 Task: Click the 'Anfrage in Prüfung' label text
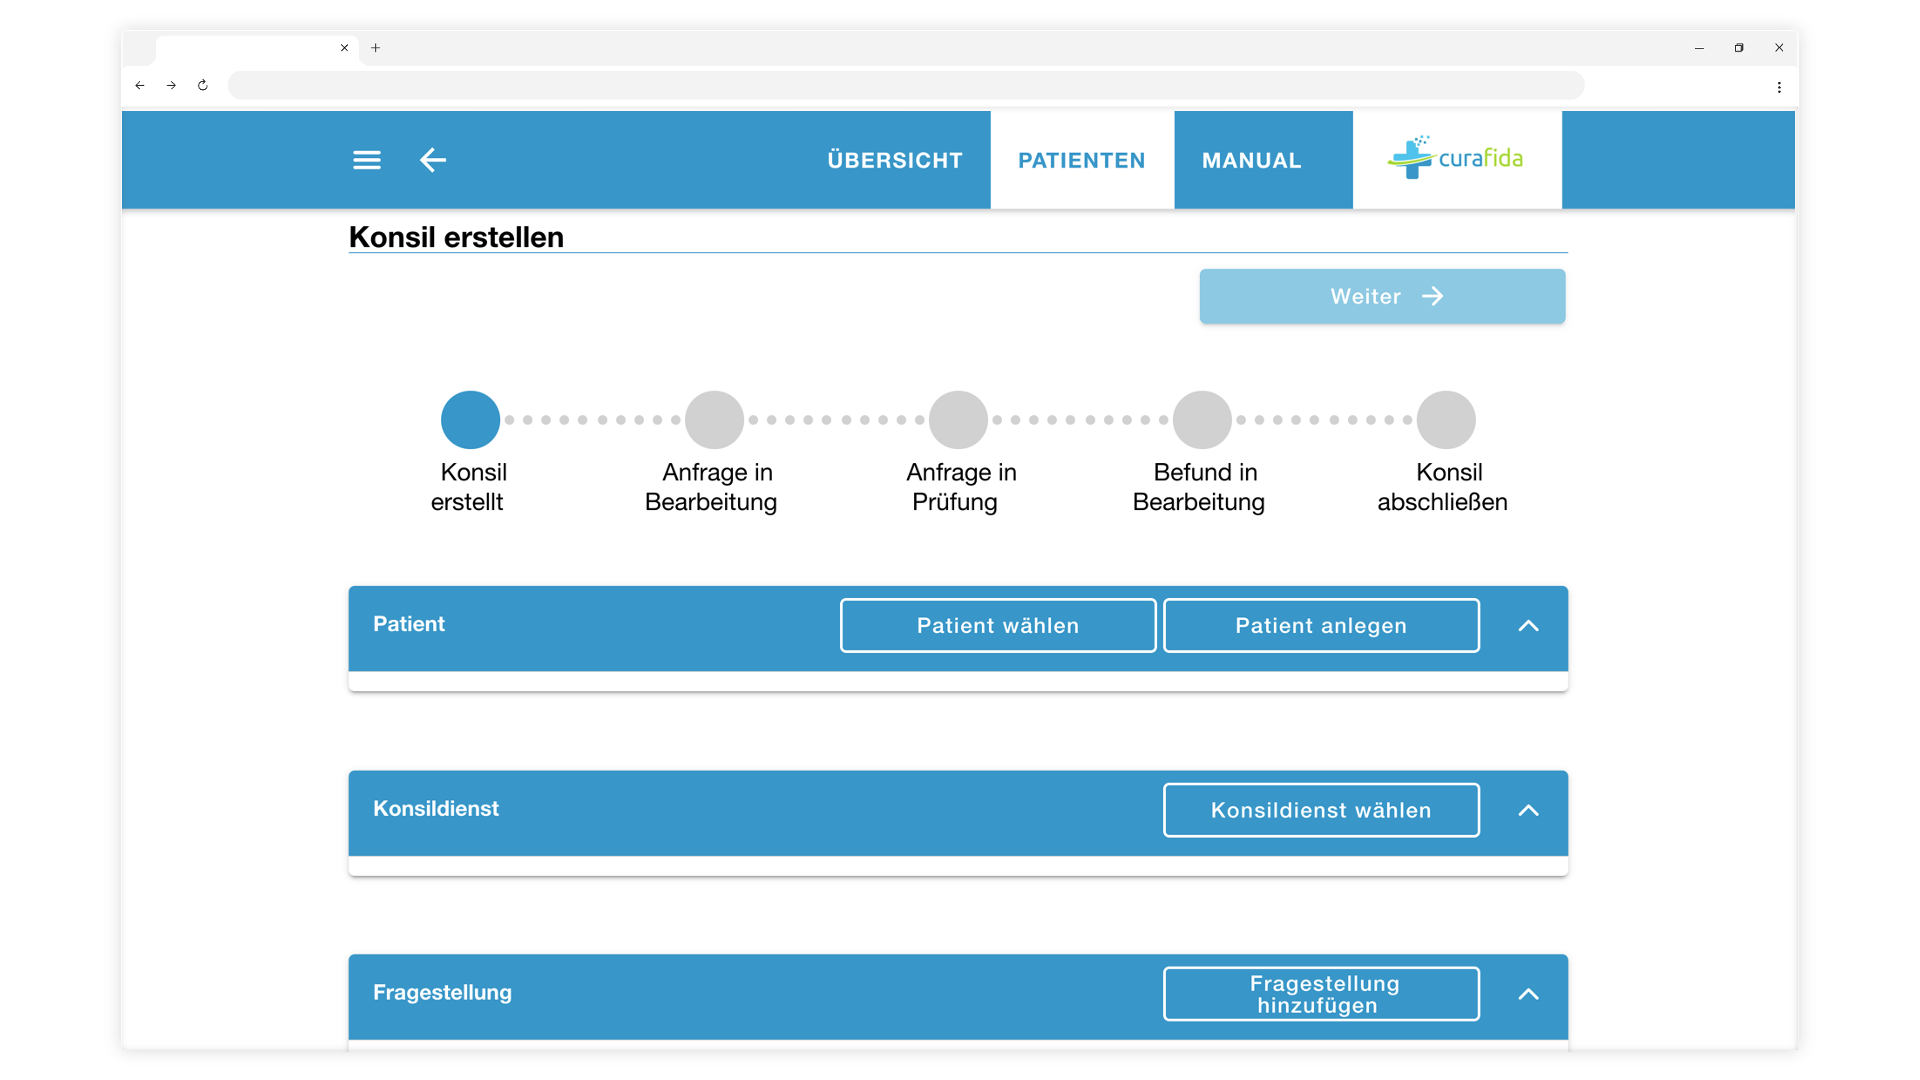[x=959, y=487]
